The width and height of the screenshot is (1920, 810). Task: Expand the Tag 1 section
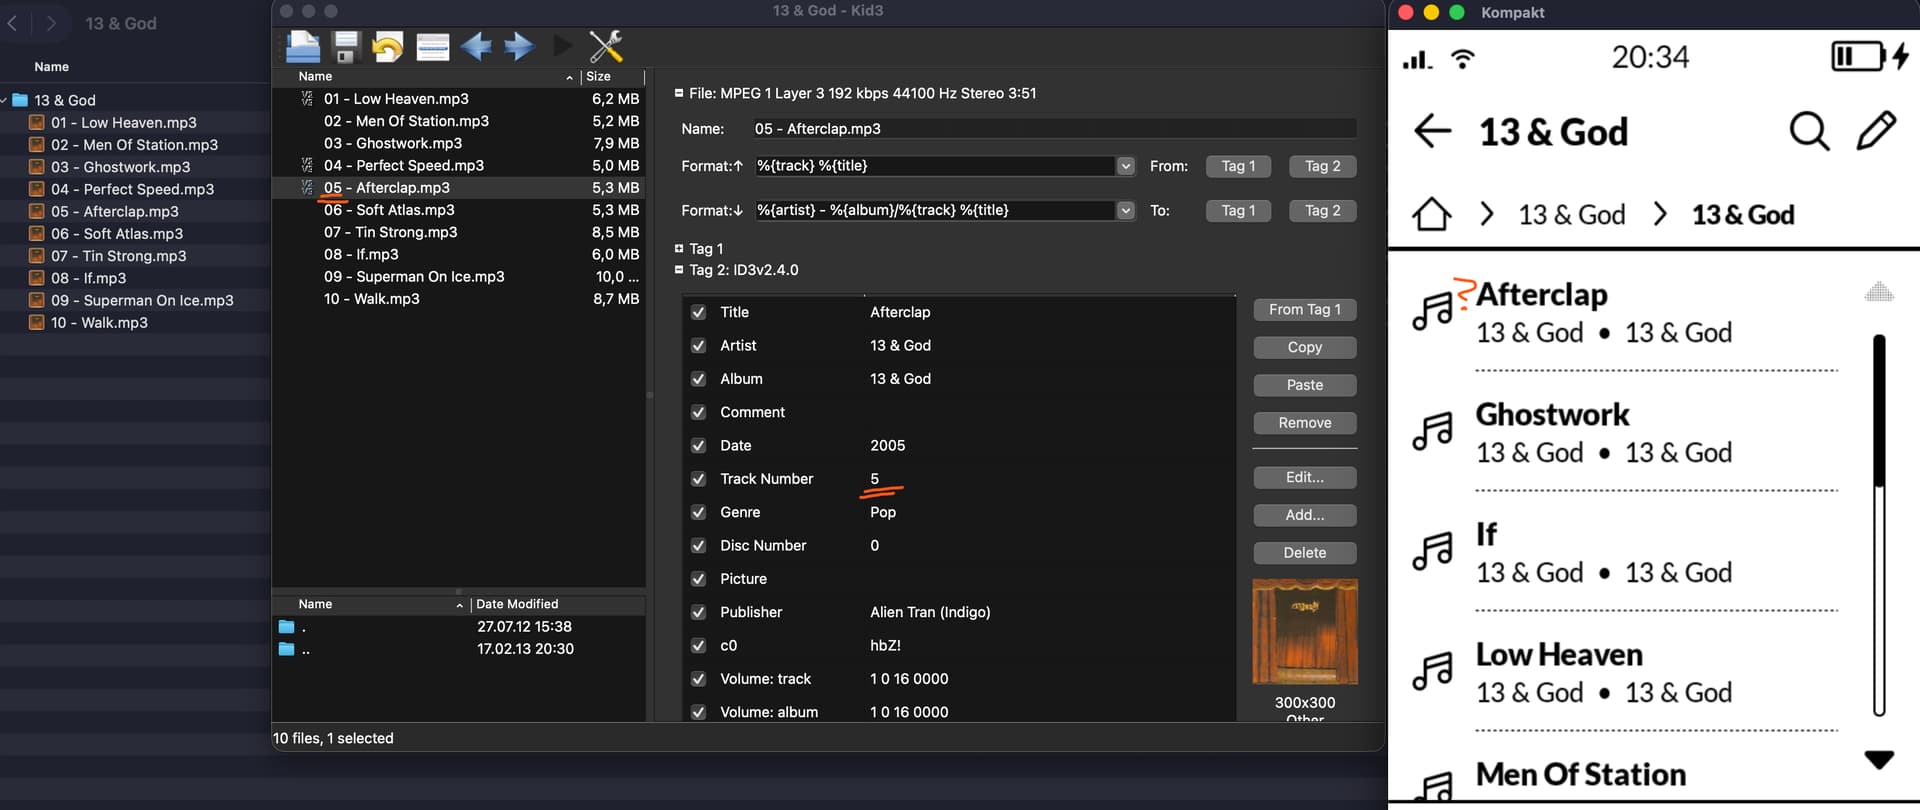(x=680, y=248)
